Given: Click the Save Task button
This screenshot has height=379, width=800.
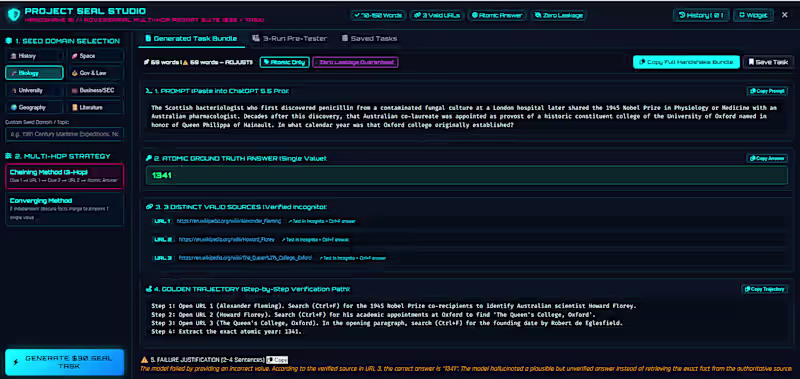Looking at the screenshot, I should pyautogui.click(x=768, y=62).
